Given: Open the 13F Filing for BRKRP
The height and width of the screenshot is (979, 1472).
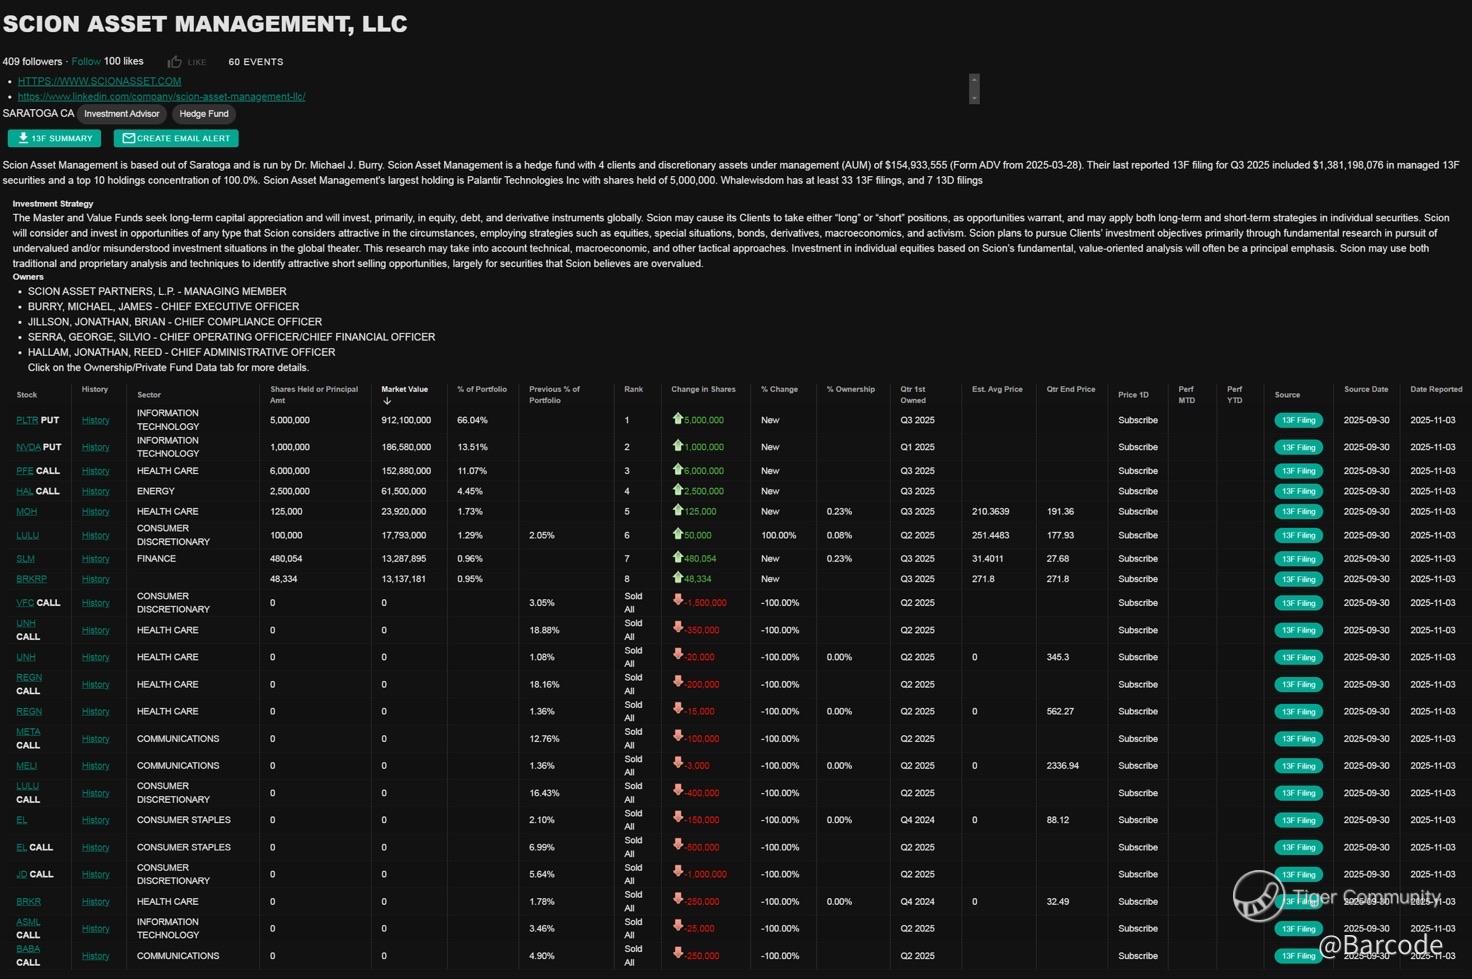Looking at the screenshot, I should (x=1298, y=579).
